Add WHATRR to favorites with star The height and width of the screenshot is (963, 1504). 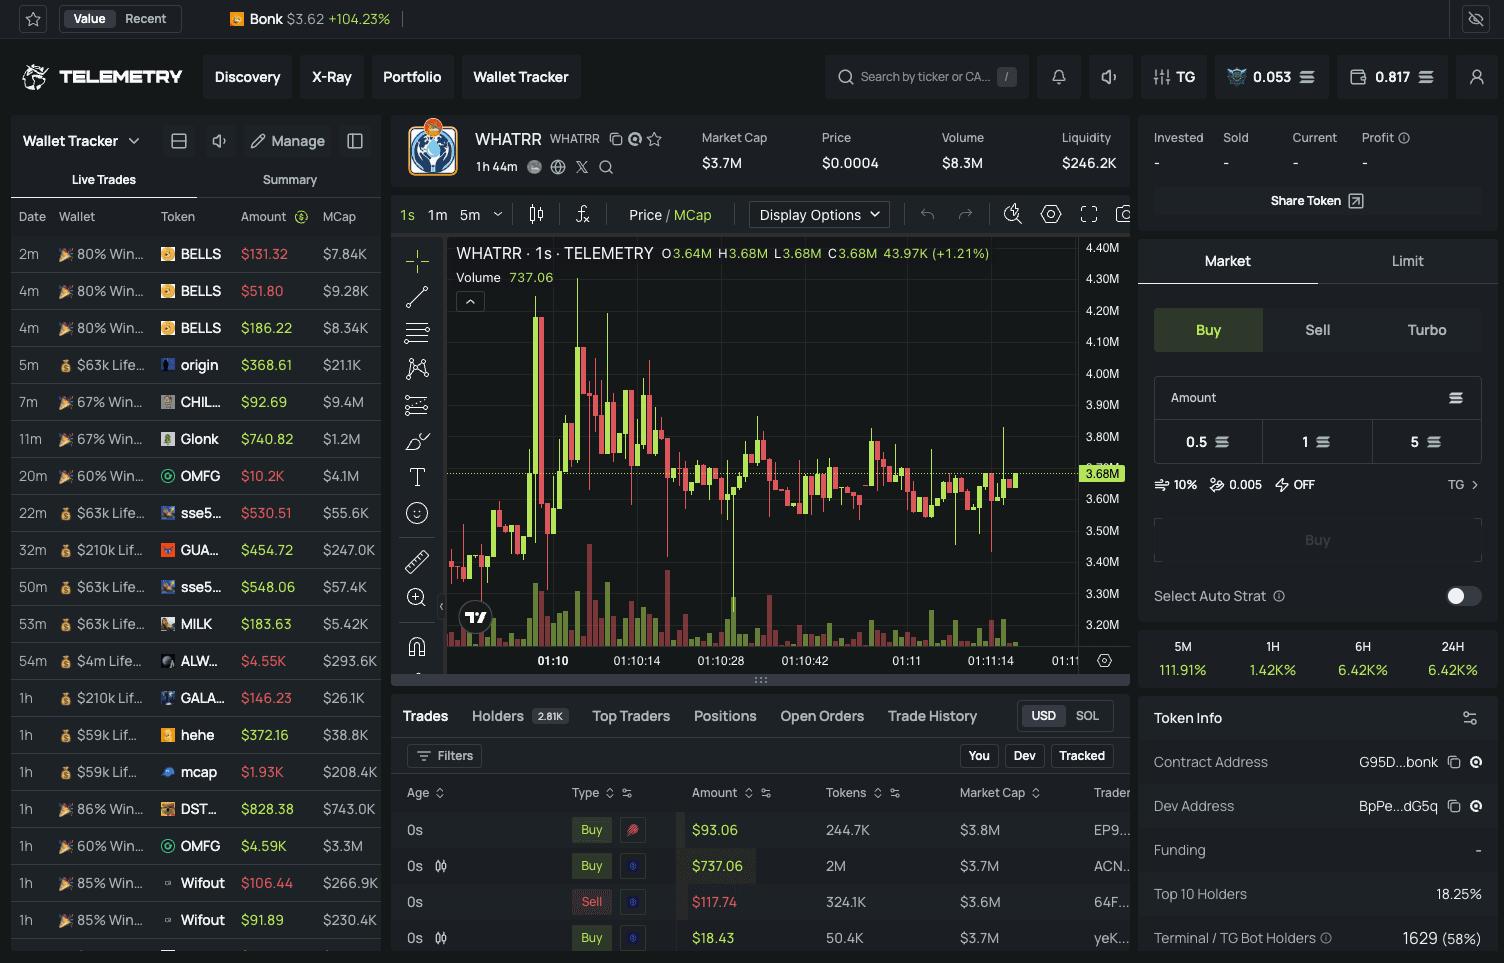655,139
